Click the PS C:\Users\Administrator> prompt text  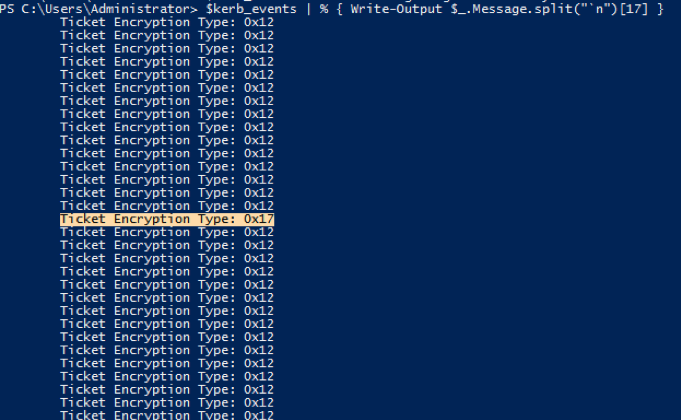(99, 9)
